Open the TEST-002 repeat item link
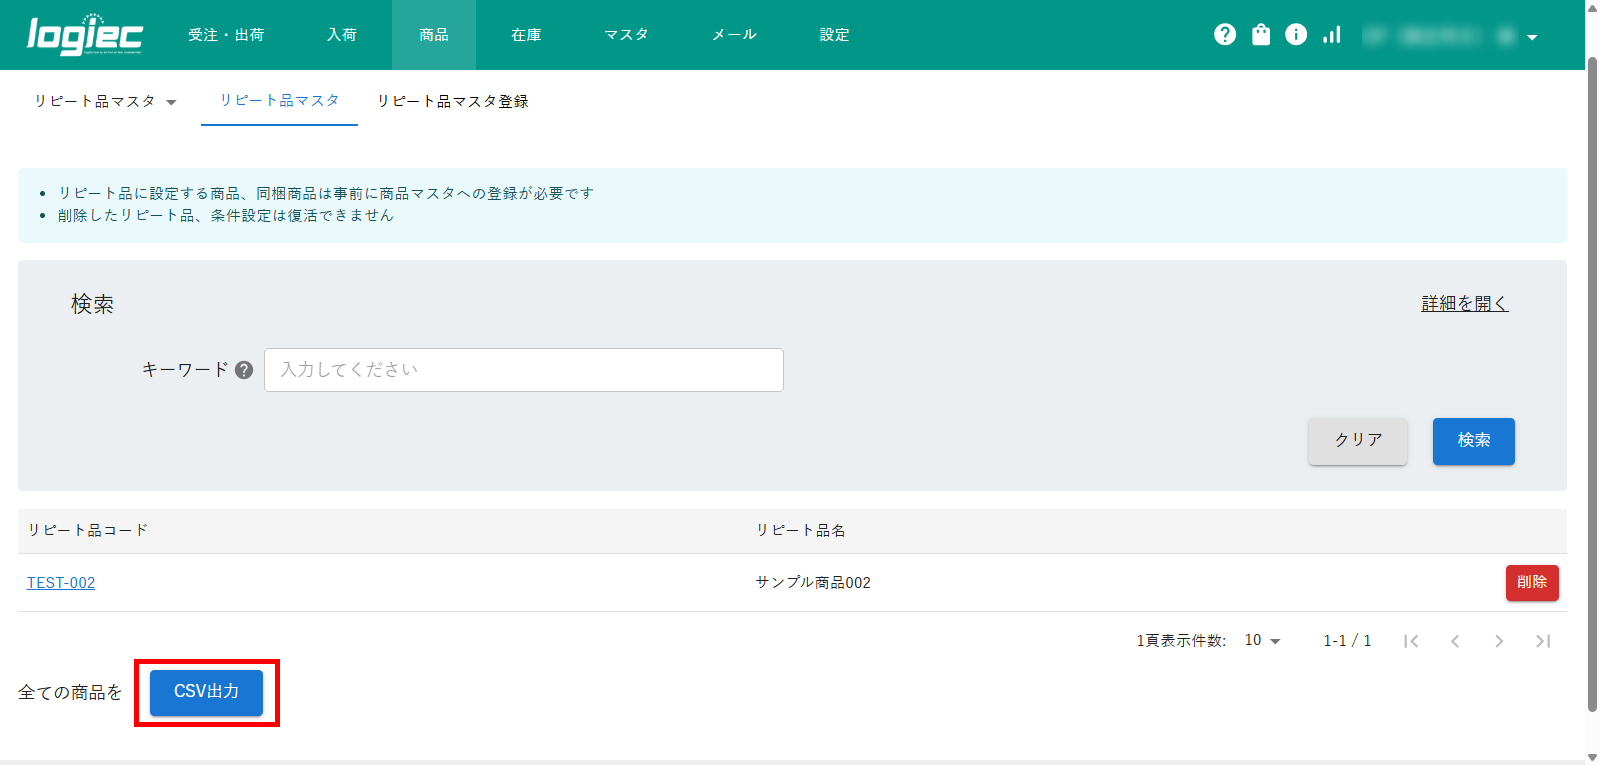1600x765 pixels. coord(61,583)
